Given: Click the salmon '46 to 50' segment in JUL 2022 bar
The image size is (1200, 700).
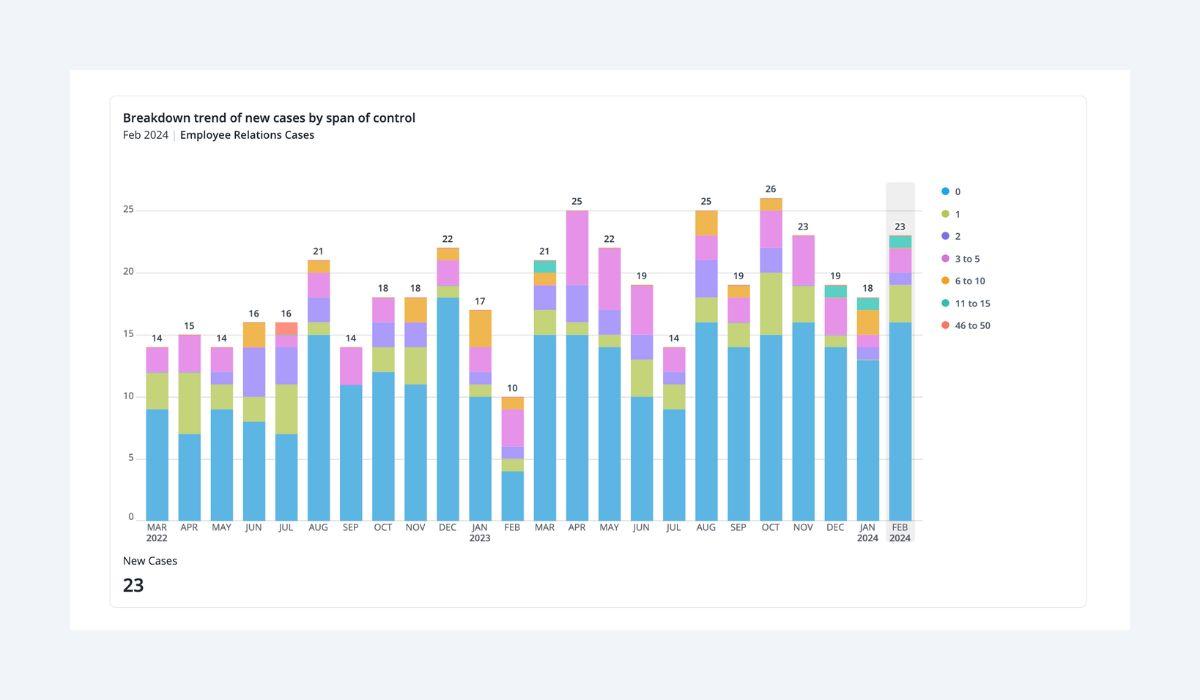Looking at the screenshot, I should (x=286, y=328).
